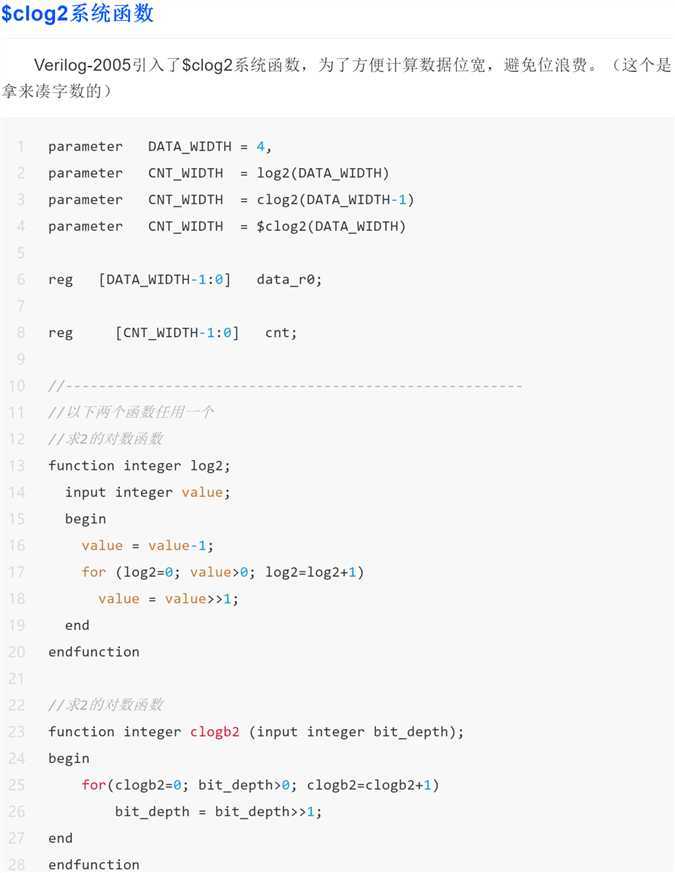Click comment 以下两个函数任用一个
The height and width of the screenshot is (873, 675).
(131, 413)
